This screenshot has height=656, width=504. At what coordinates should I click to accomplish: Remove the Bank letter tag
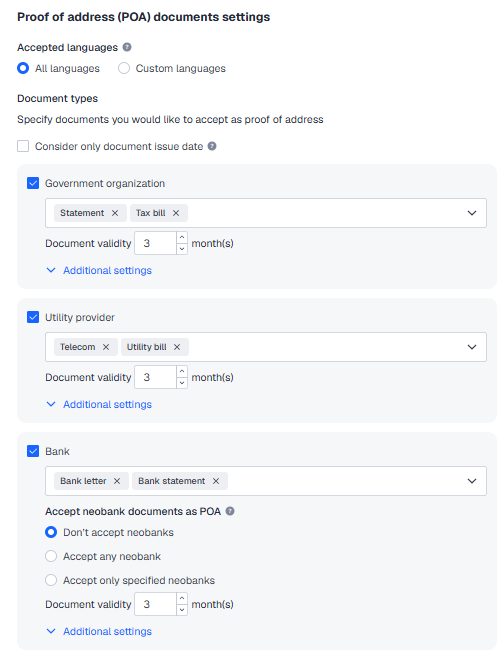click(x=117, y=481)
